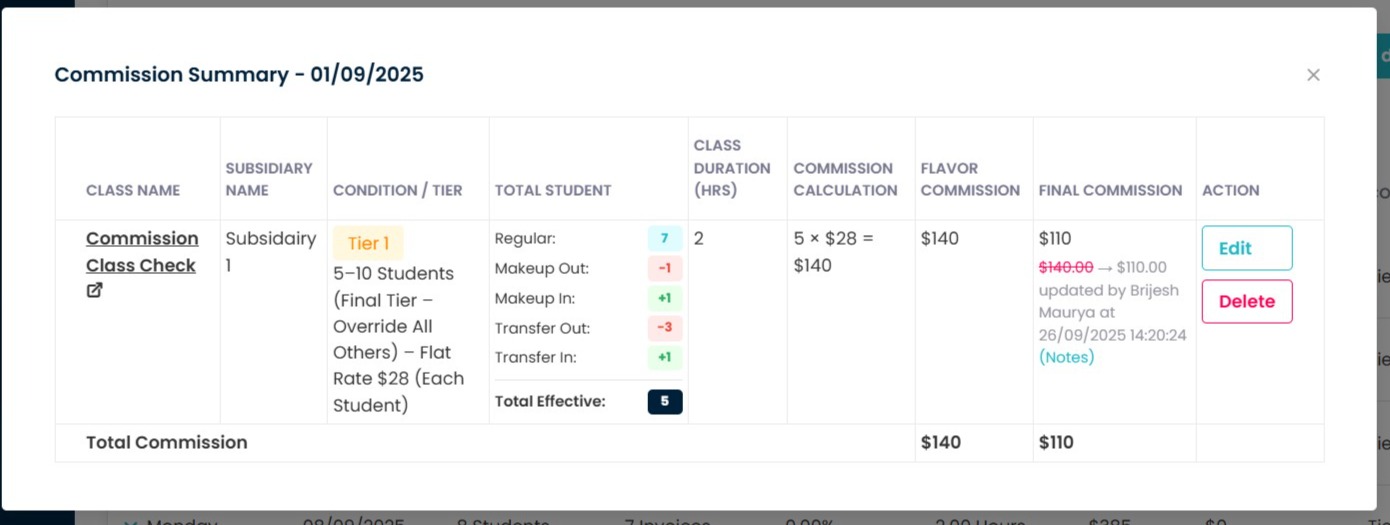Viewport: 1390px width, 525px height.
Task: Close the Commission Summary dialog
Action: (x=1313, y=75)
